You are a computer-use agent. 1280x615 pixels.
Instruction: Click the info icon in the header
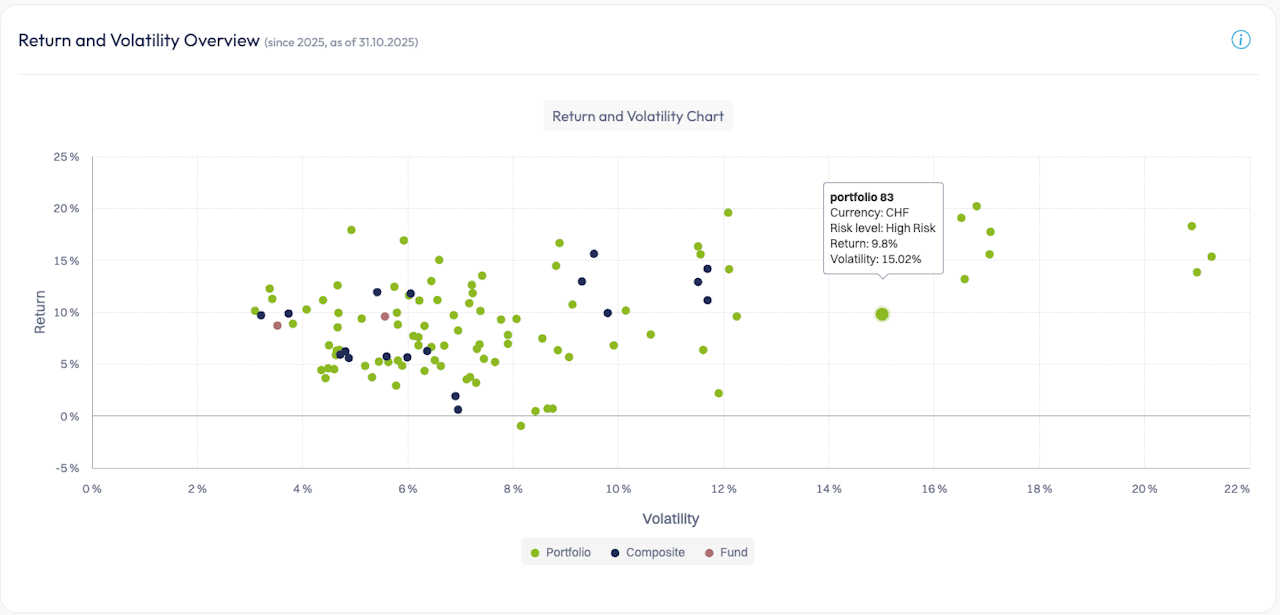click(x=1241, y=40)
